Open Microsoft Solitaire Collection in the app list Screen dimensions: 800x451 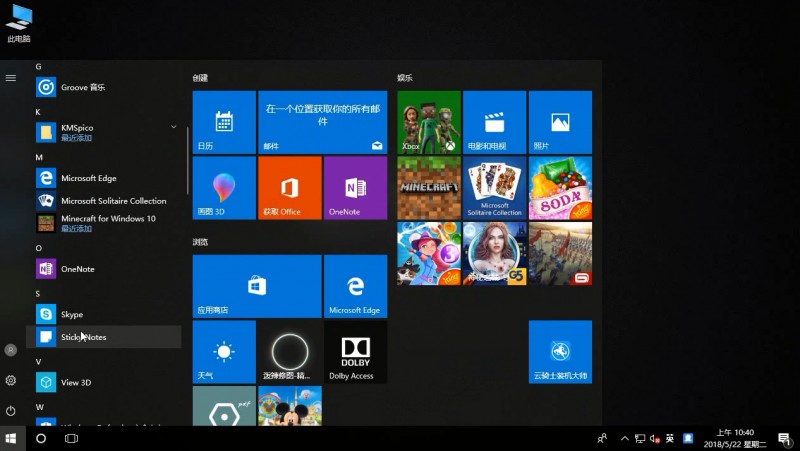(x=104, y=201)
